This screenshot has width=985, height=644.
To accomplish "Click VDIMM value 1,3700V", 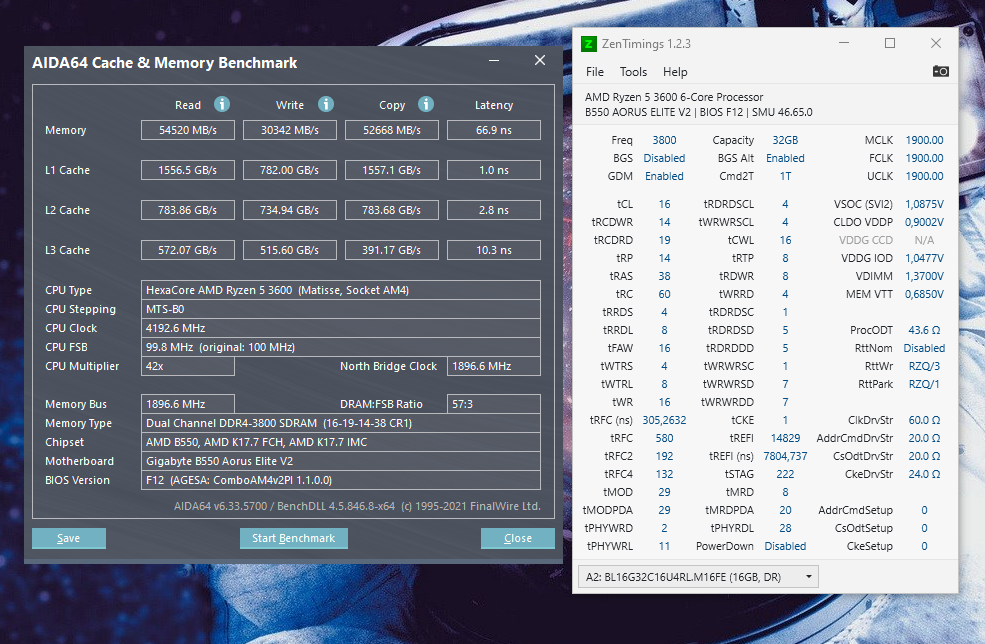I will tap(924, 276).
